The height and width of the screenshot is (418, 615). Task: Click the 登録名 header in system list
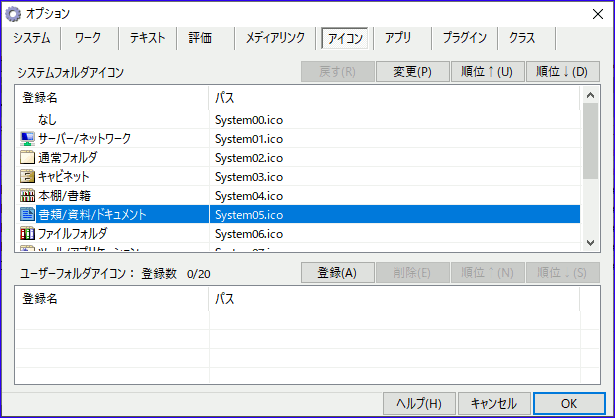coord(113,98)
